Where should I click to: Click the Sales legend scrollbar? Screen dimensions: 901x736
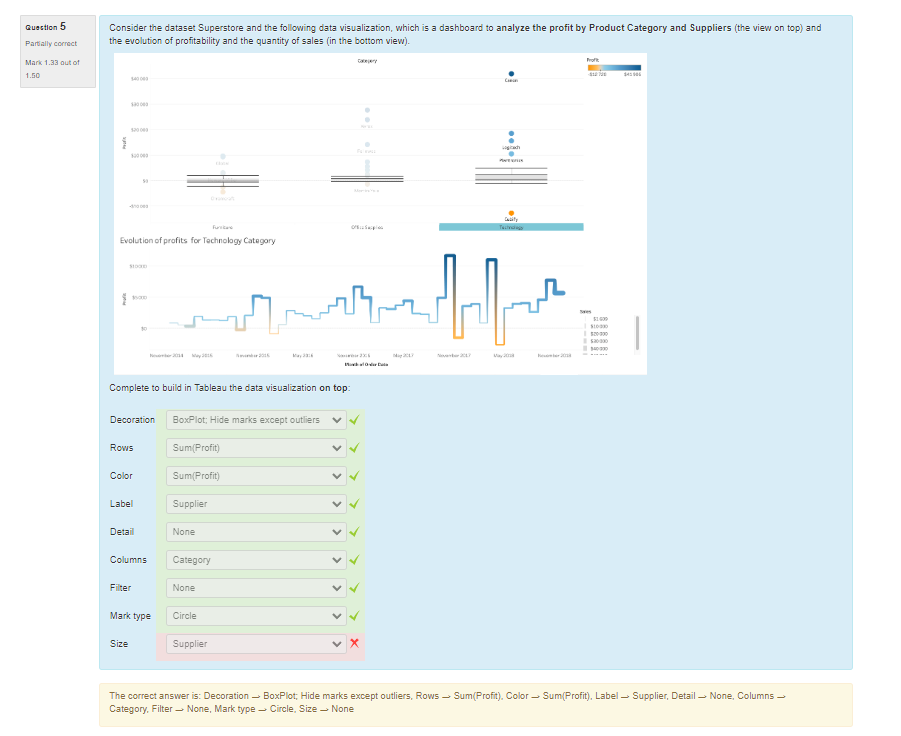coord(637,330)
